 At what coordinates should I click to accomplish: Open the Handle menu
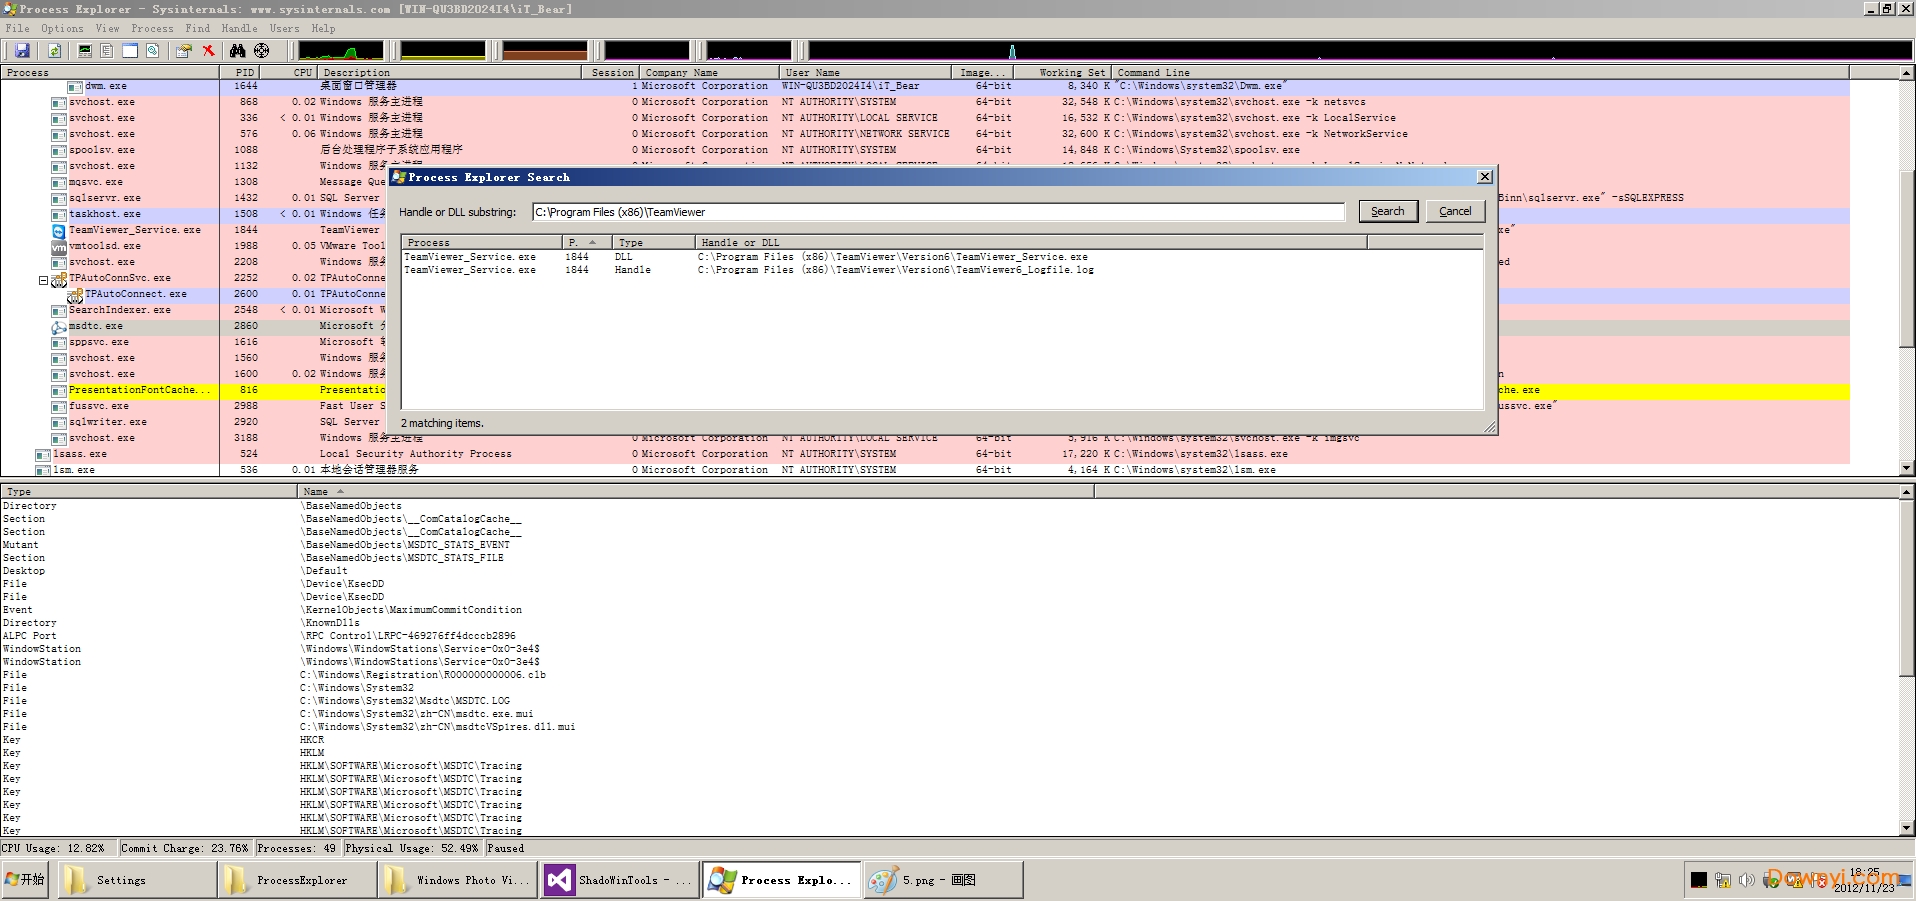[239, 28]
